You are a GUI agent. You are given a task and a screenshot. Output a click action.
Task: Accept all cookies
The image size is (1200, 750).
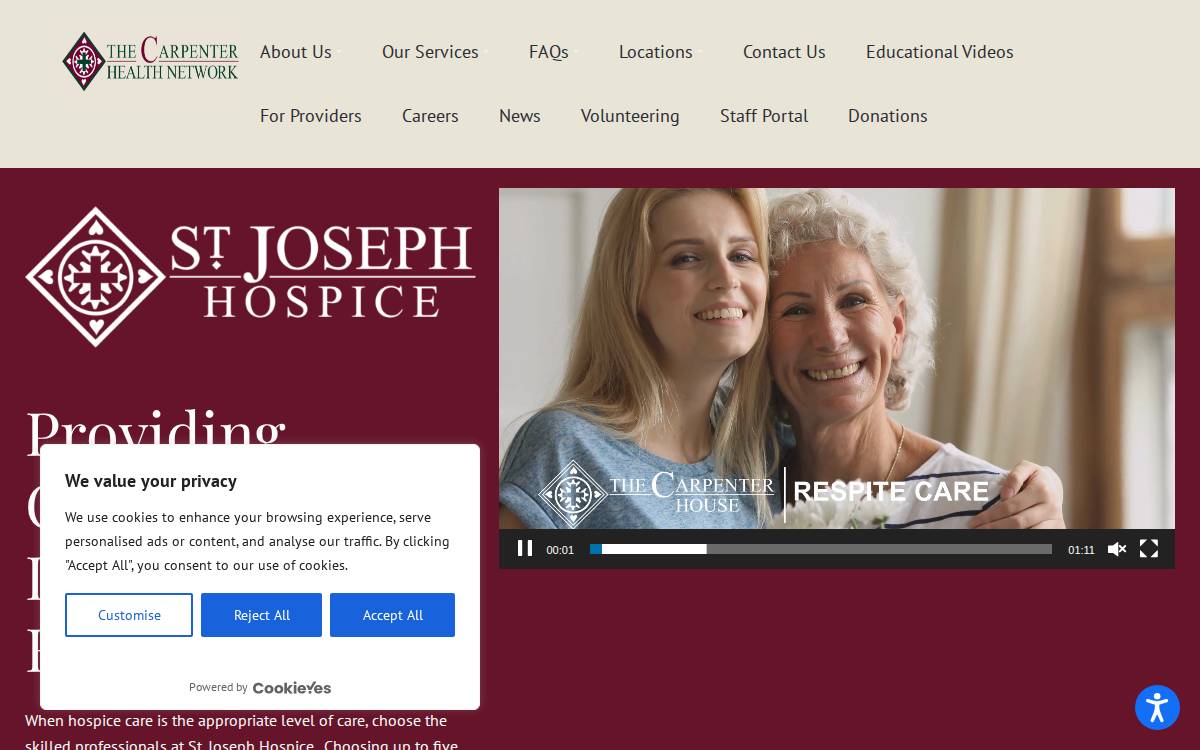click(392, 615)
